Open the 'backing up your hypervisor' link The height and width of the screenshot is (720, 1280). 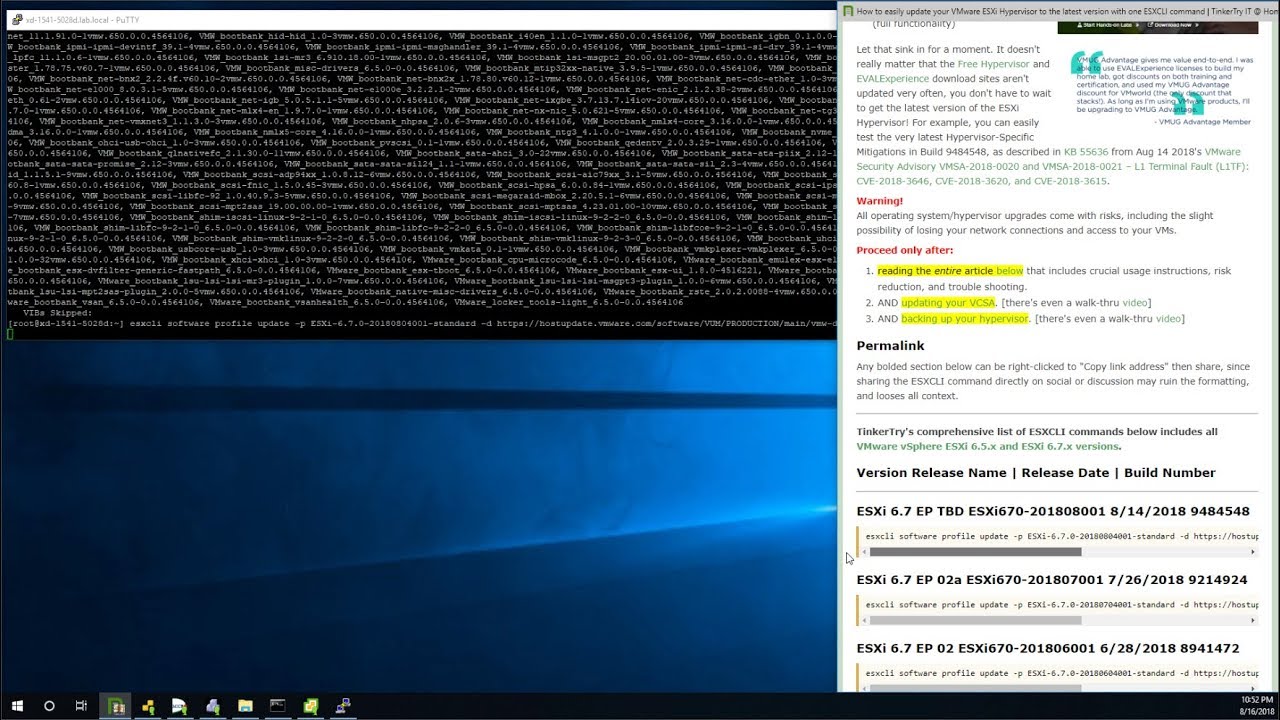[964, 319]
